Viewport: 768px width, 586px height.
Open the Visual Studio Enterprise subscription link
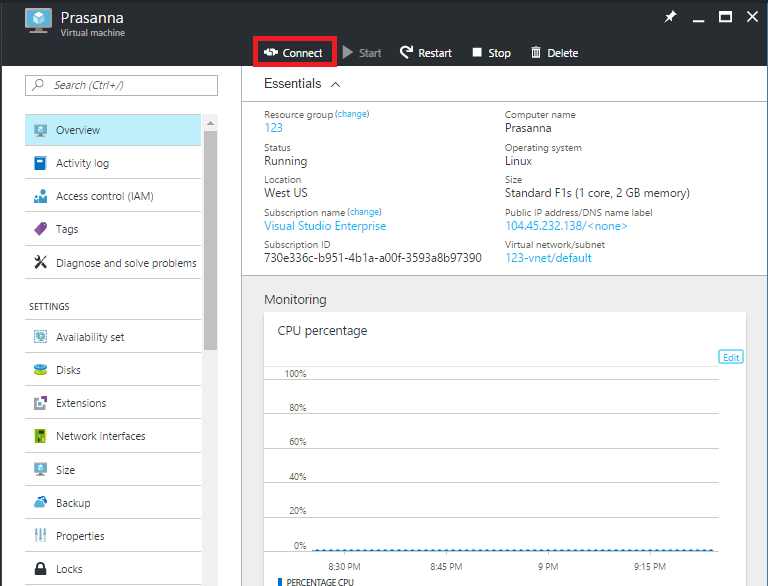pyautogui.click(x=325, y=226)
